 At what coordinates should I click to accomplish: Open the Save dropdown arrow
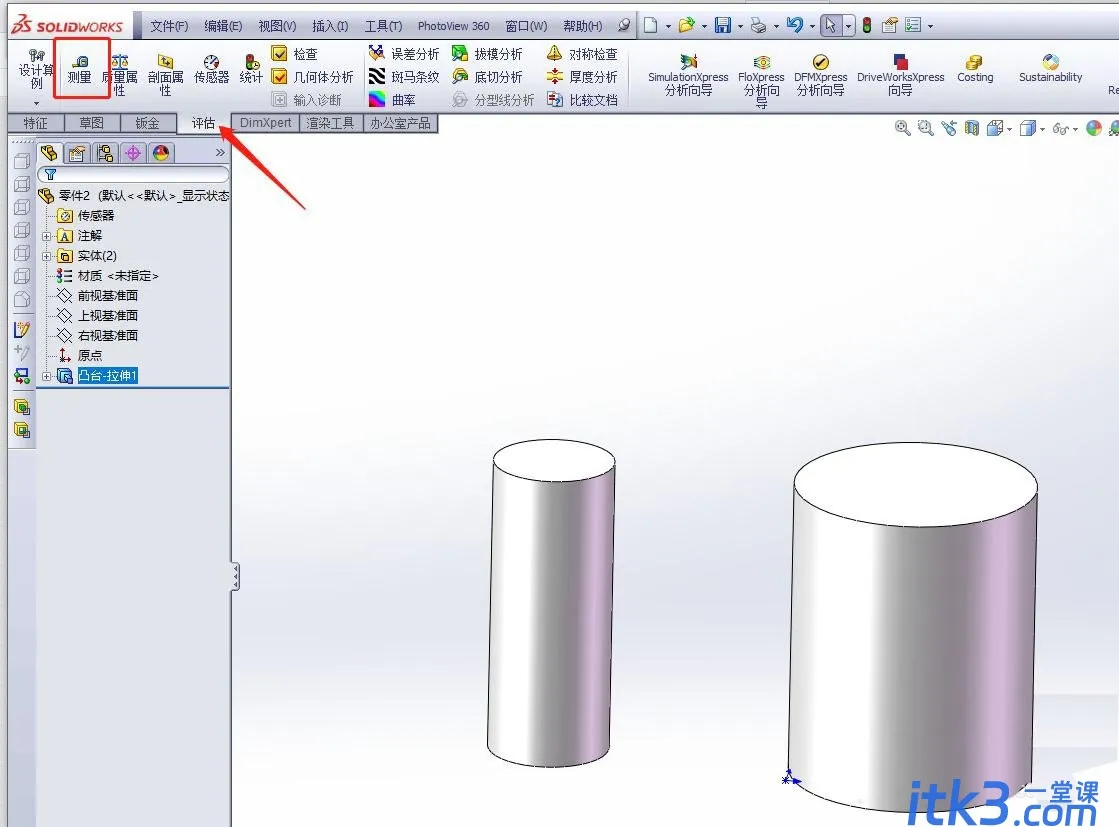click(740, 26)
